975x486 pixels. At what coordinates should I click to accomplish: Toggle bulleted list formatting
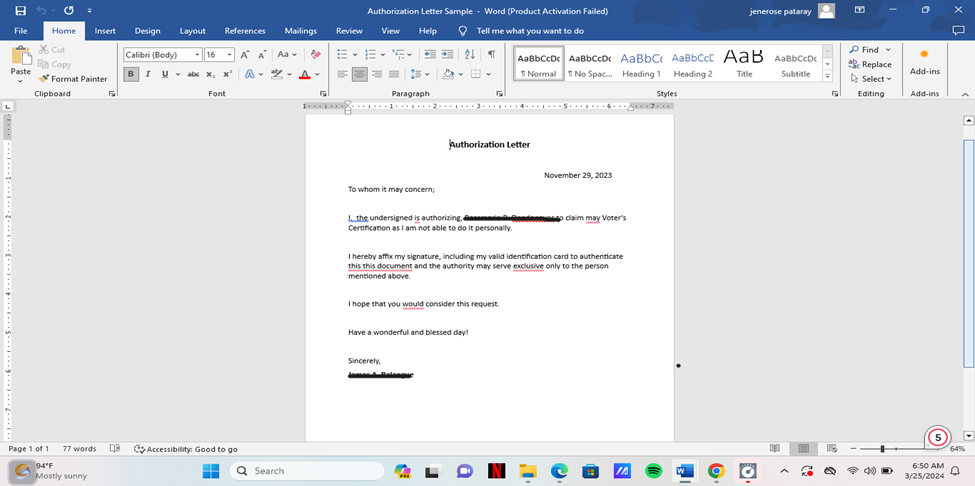click(x=343, y=55)
